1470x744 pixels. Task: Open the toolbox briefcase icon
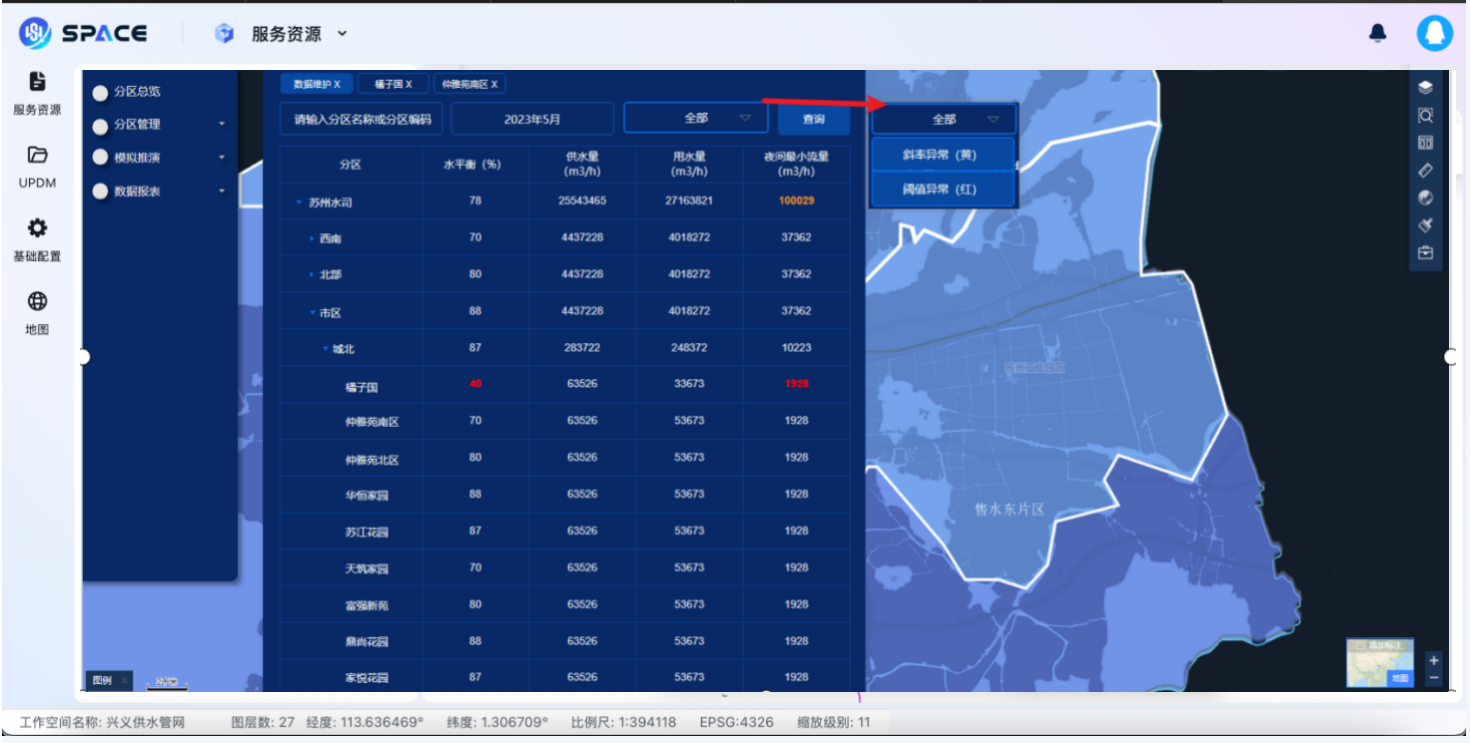tap(1425, 253)
